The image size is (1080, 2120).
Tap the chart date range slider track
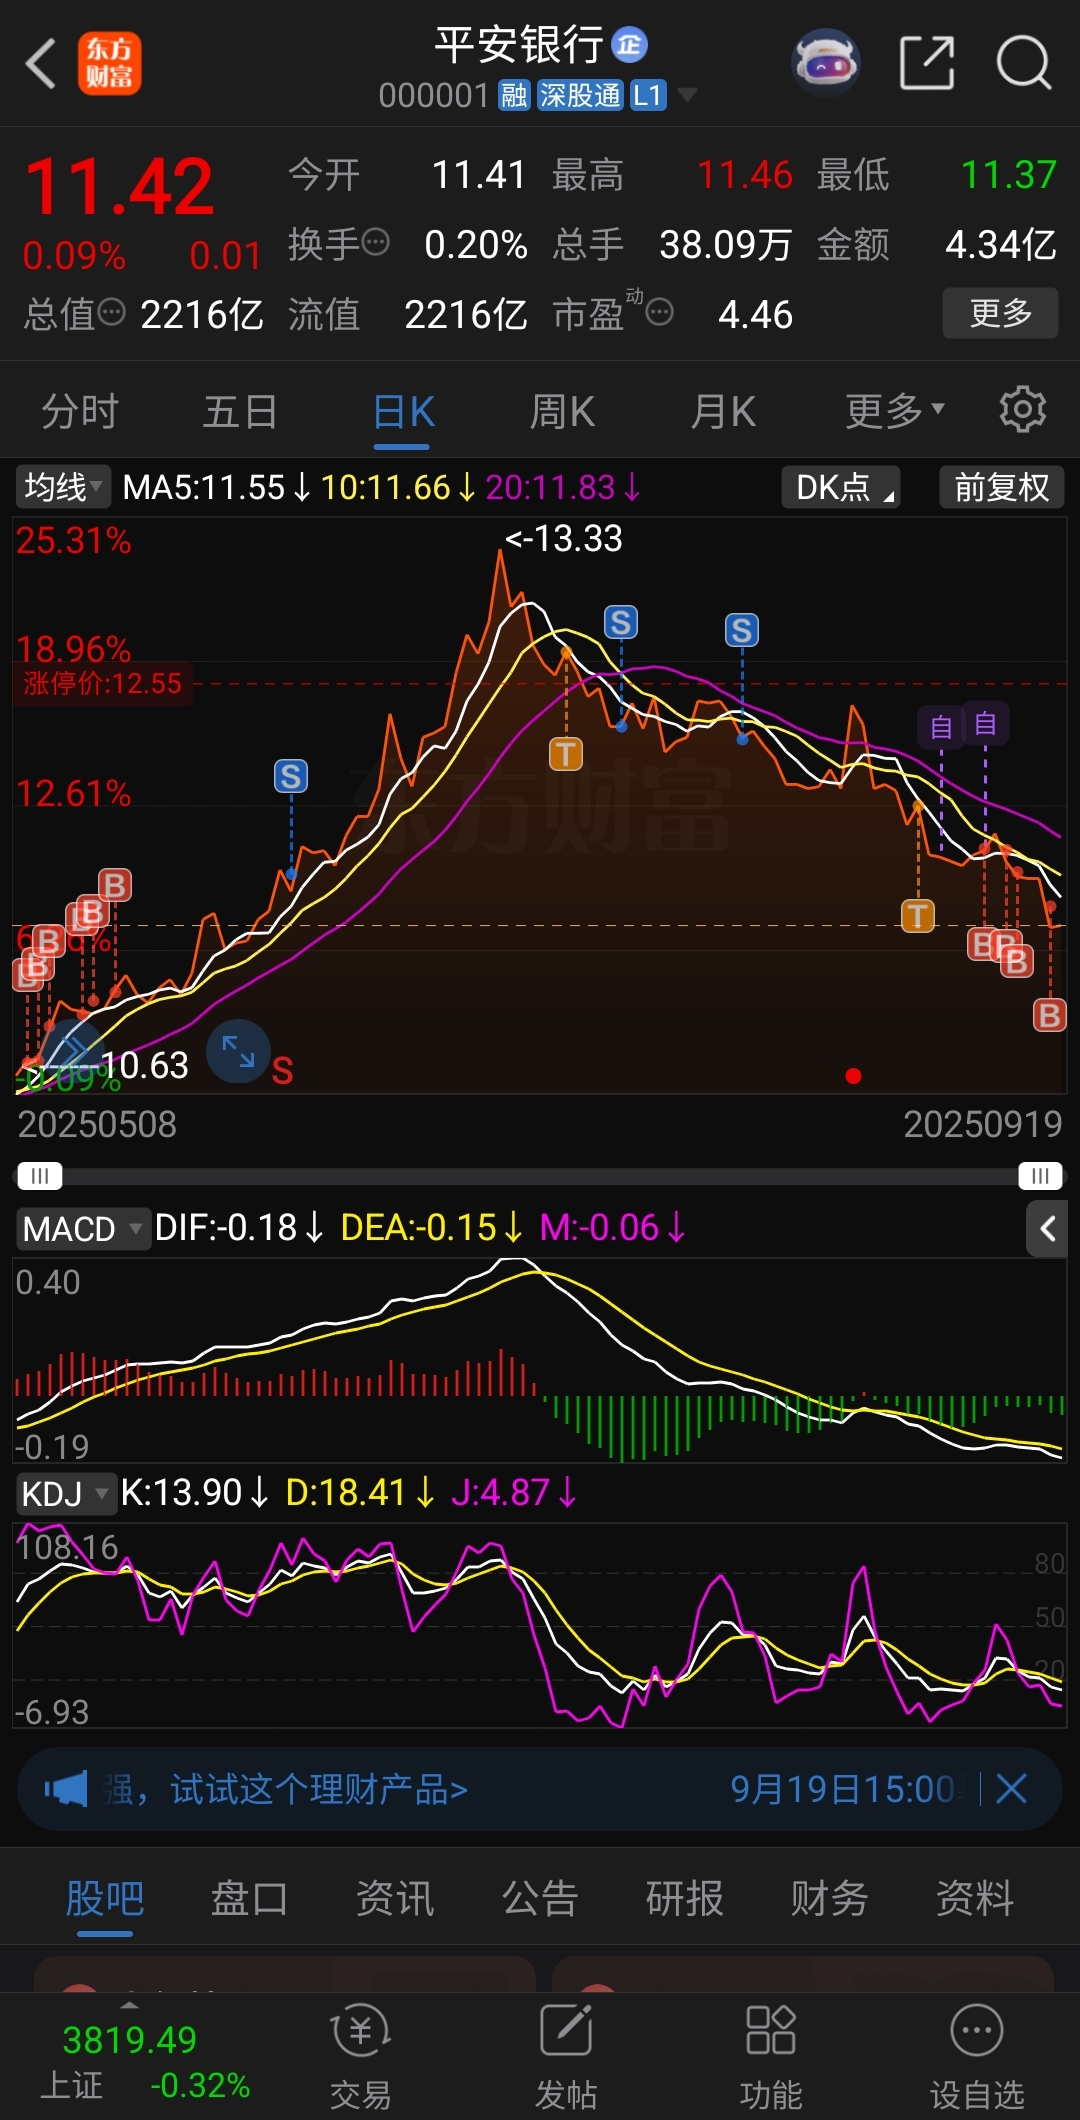tap(540, 1175)
